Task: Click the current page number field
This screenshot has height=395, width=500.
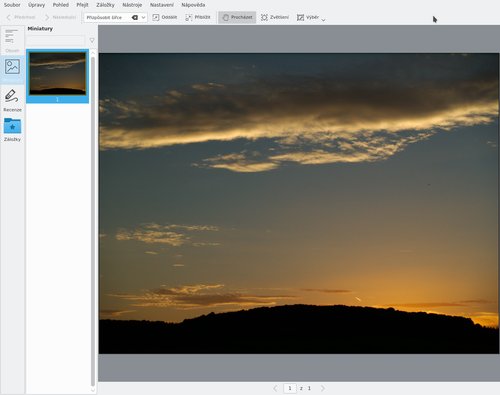Action: click(x=290, y=388)
